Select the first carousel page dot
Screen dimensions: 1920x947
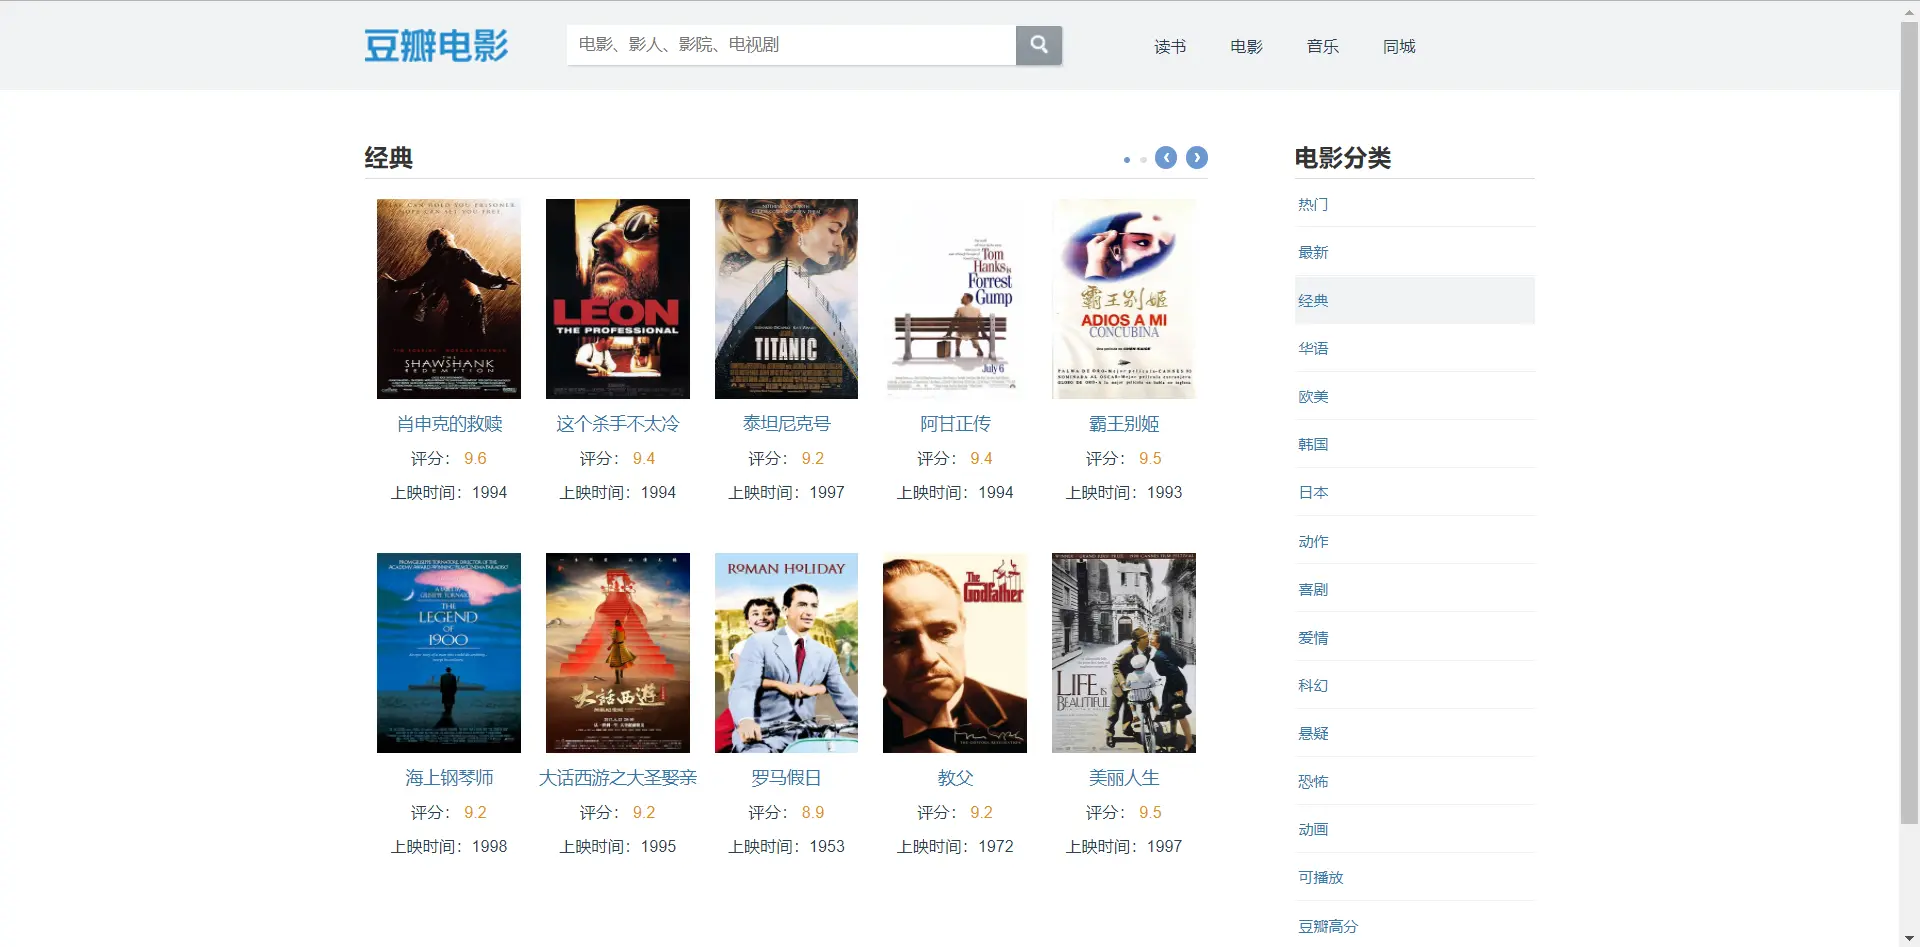point(1127,160)
